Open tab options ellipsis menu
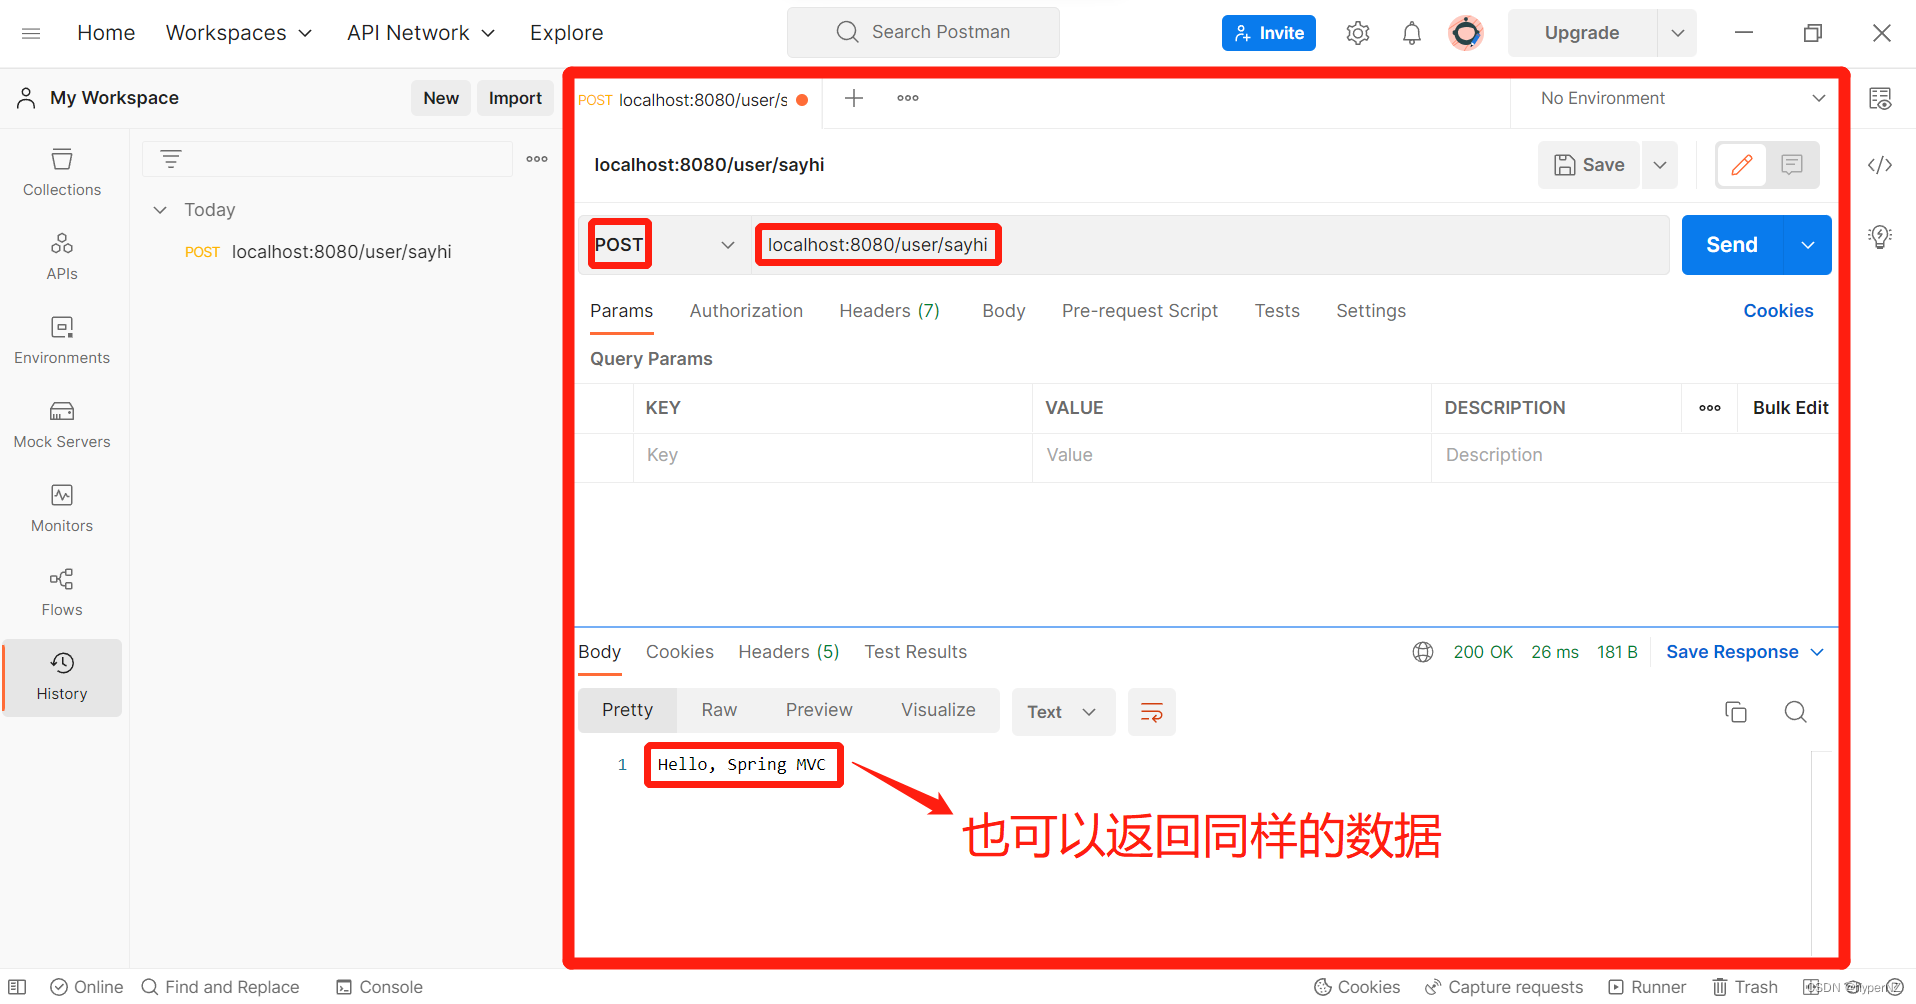 click(x=908, y=98)
